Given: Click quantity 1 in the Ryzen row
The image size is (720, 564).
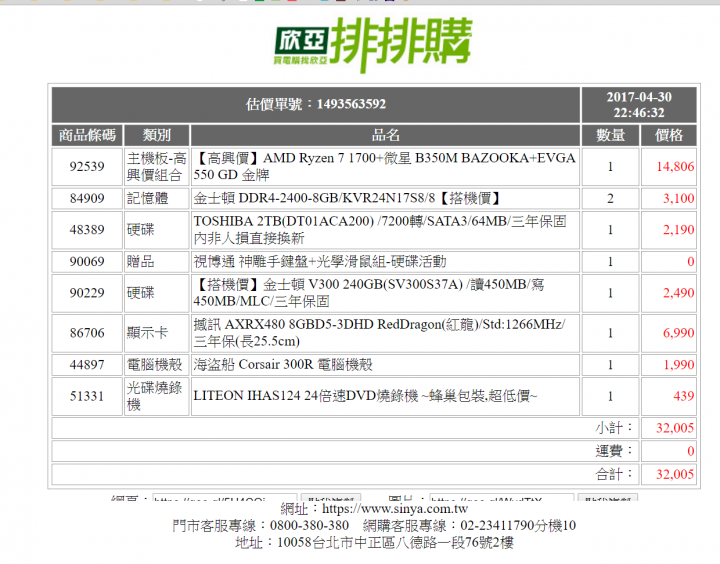Looking at the screenshot, I should pyautogui.click(x=610, y=166).
